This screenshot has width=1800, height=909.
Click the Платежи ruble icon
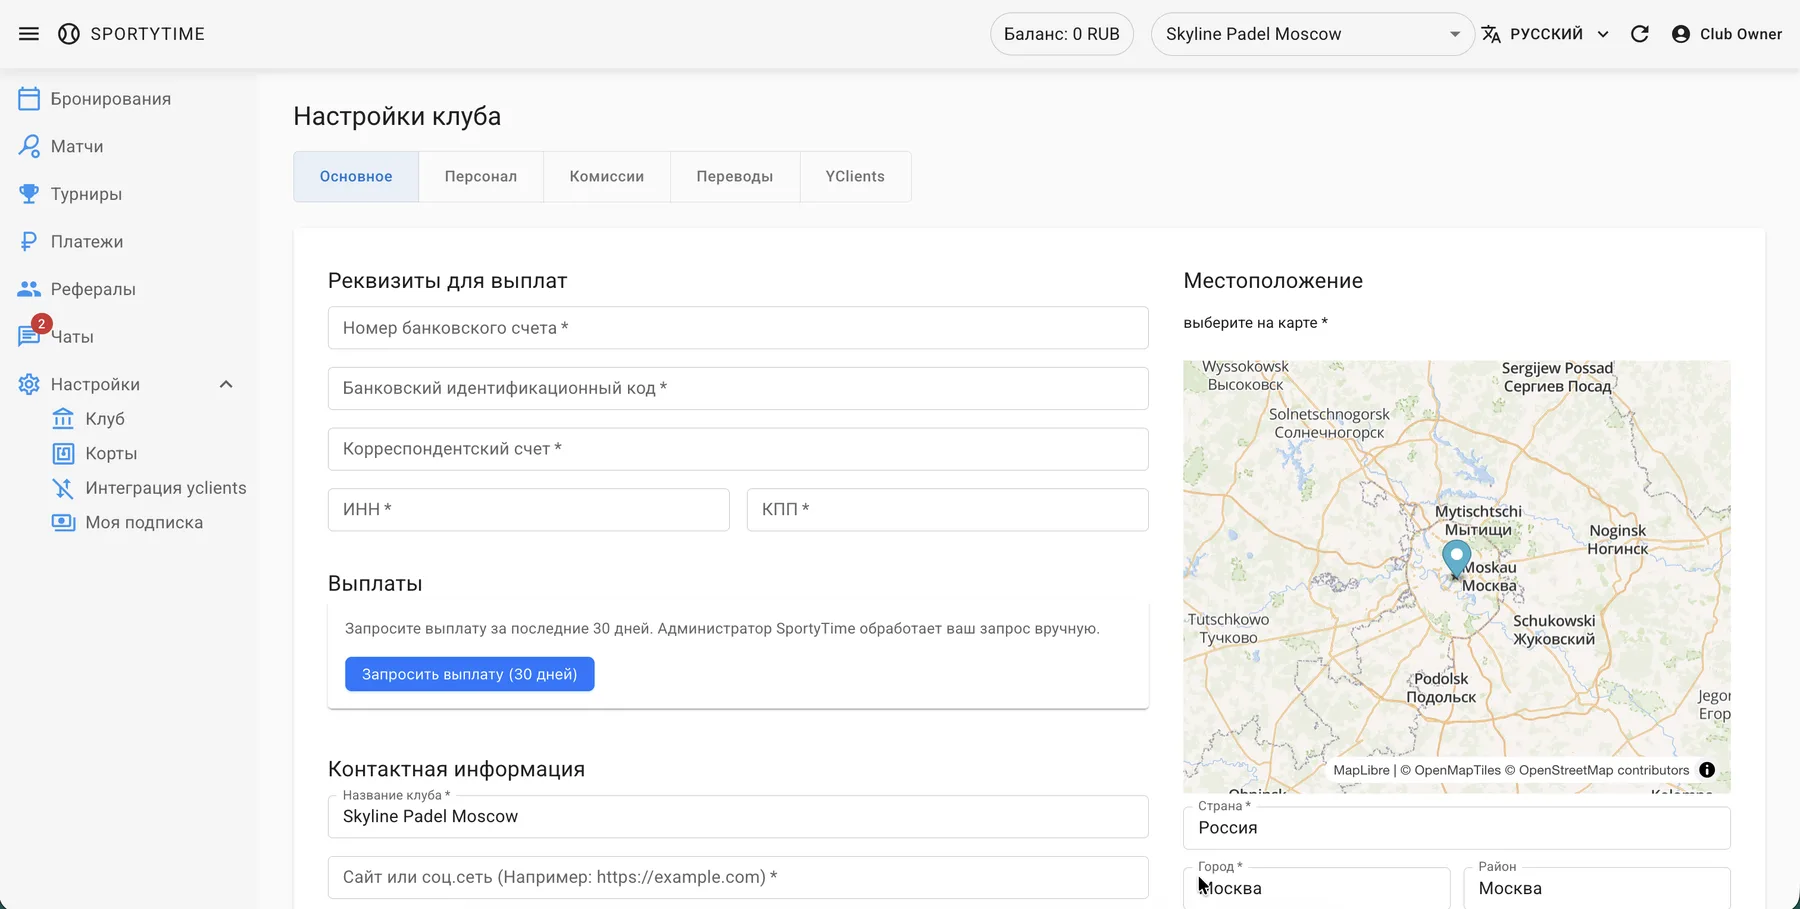pyautogui.click(x=29, y=242)
